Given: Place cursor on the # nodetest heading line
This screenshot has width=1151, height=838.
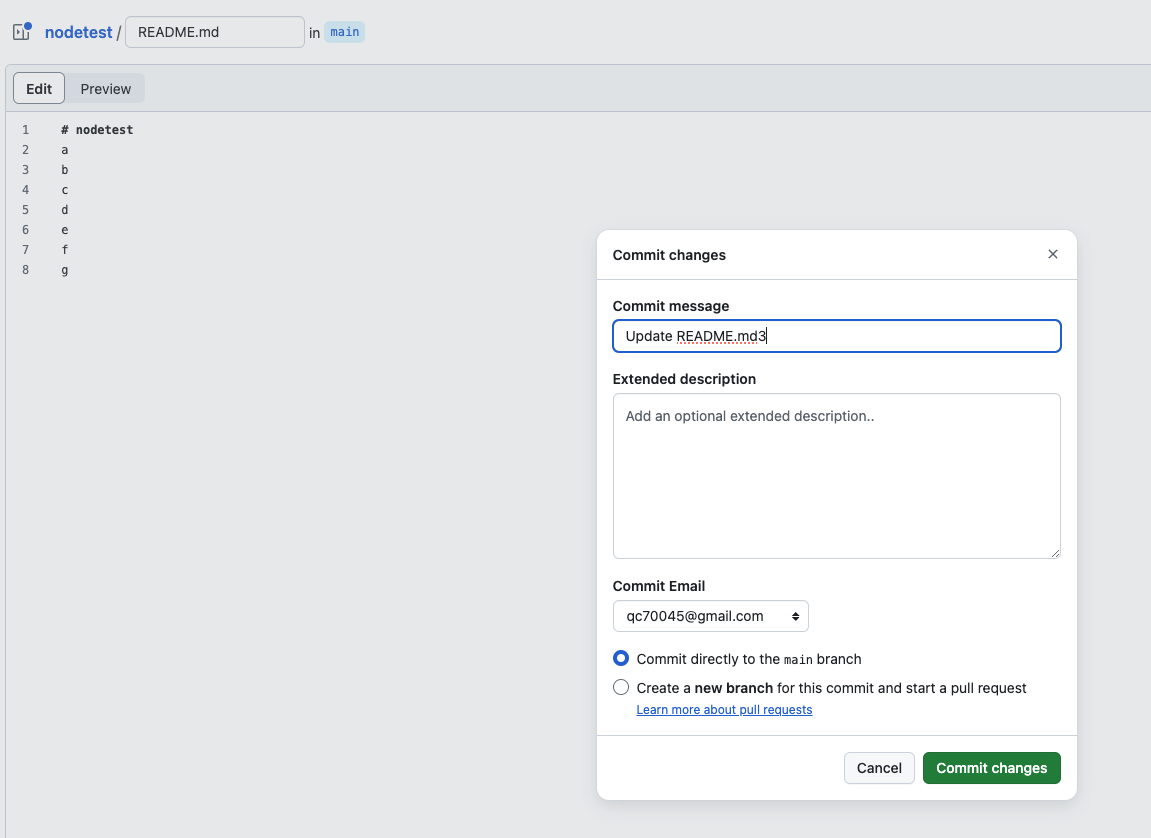Looking at the screenshot, I should pos(97,130).
